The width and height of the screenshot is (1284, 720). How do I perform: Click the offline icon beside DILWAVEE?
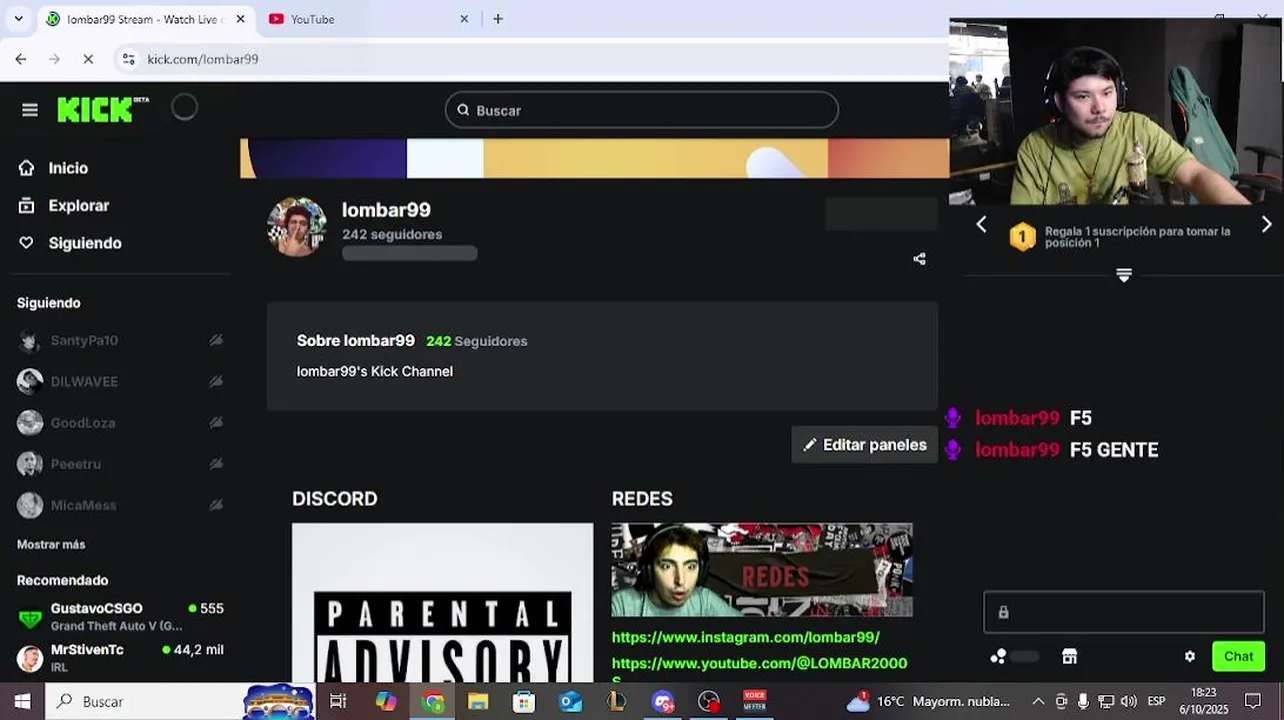click(x=216, y=381)
